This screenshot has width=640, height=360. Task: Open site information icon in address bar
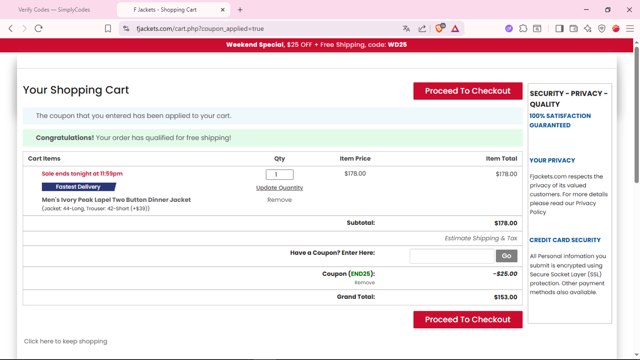[126, 29]
